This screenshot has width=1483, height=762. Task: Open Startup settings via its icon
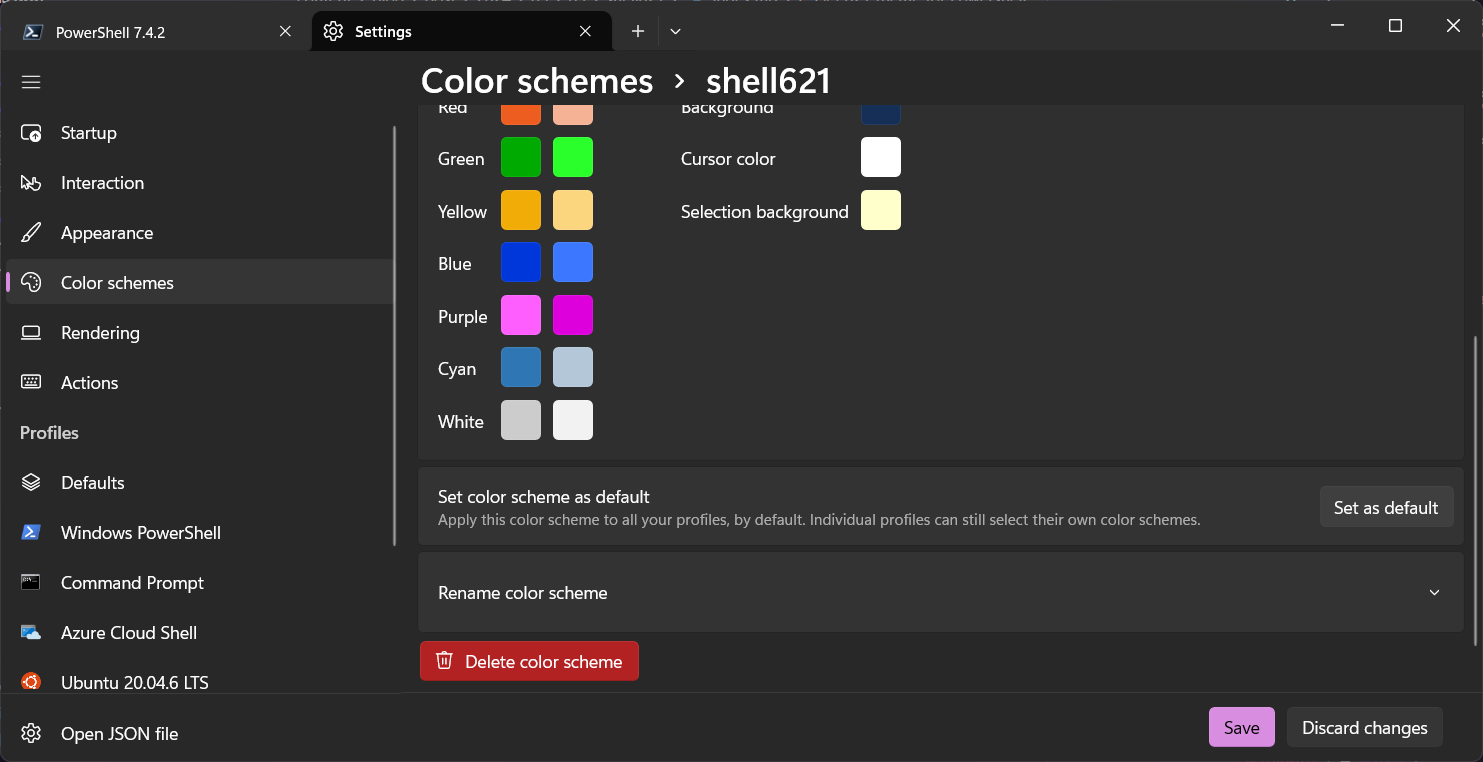click(31, 133)
